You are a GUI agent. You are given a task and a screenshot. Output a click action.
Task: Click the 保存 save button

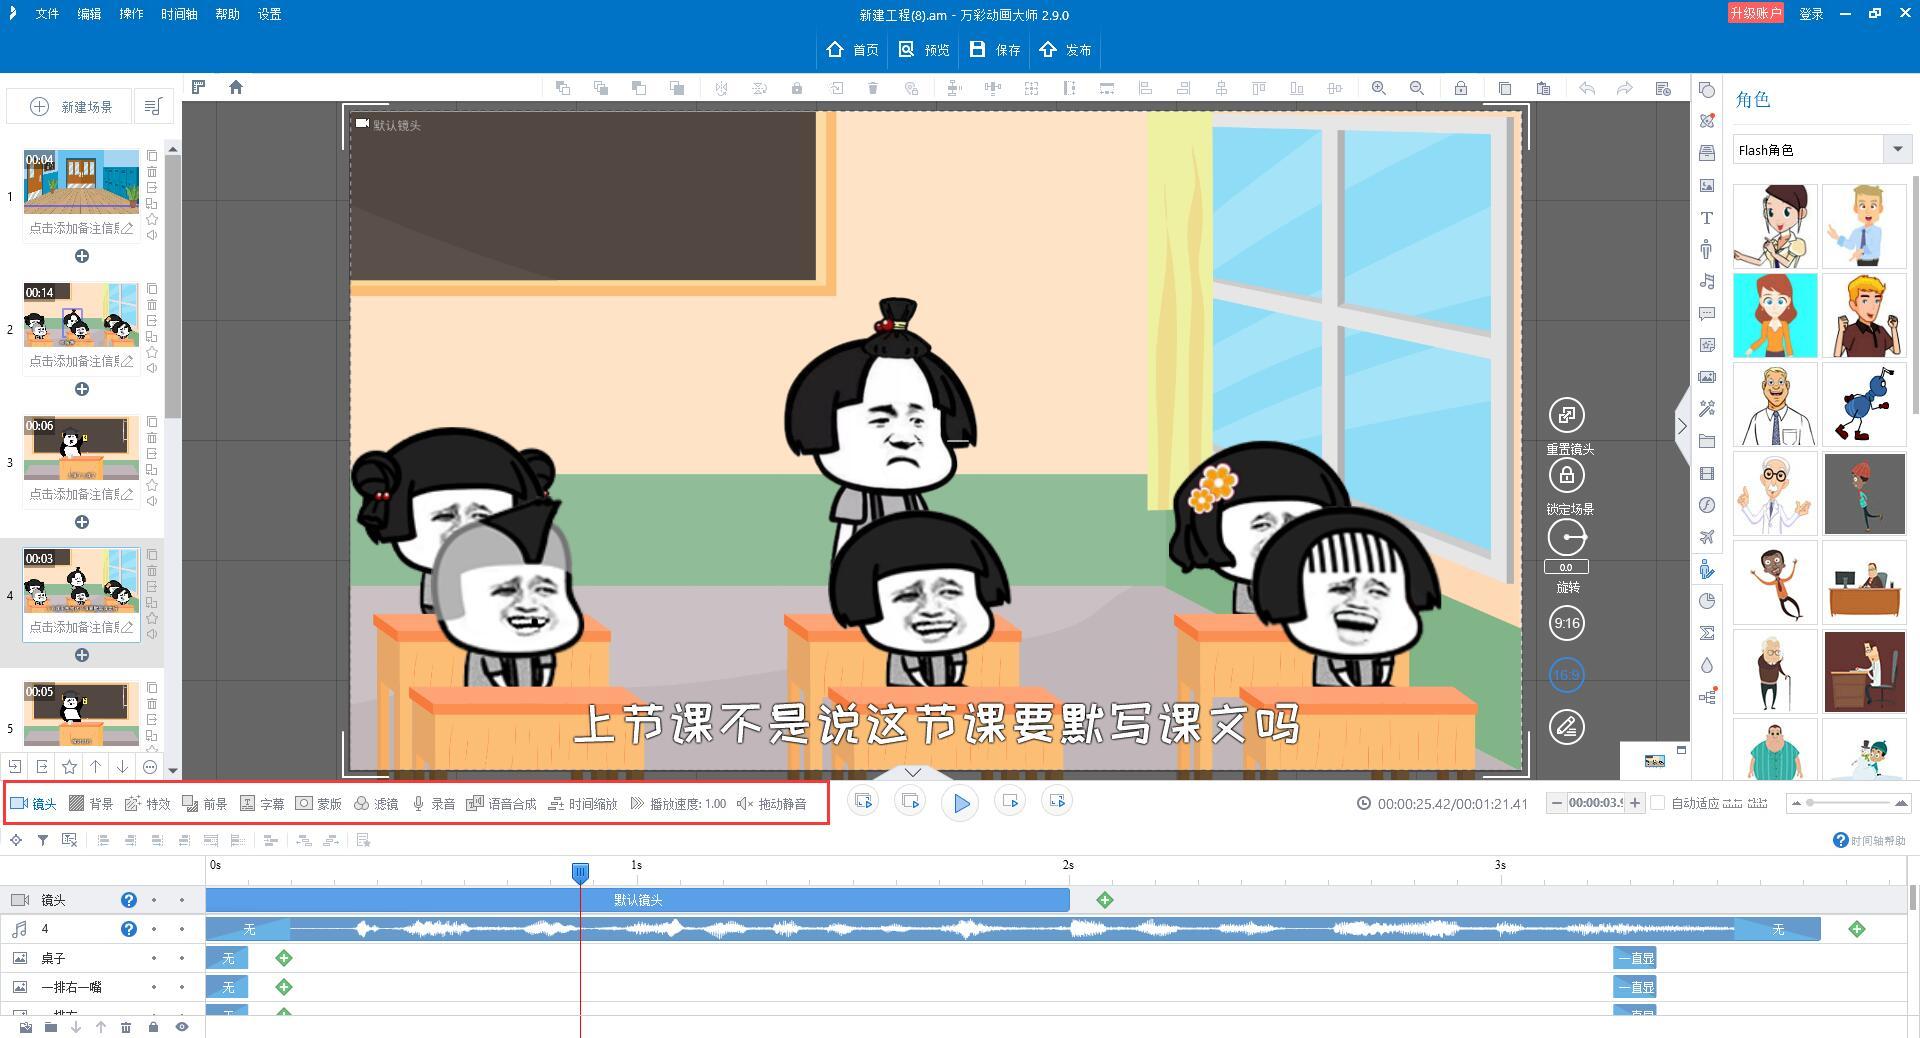point(994,49)
